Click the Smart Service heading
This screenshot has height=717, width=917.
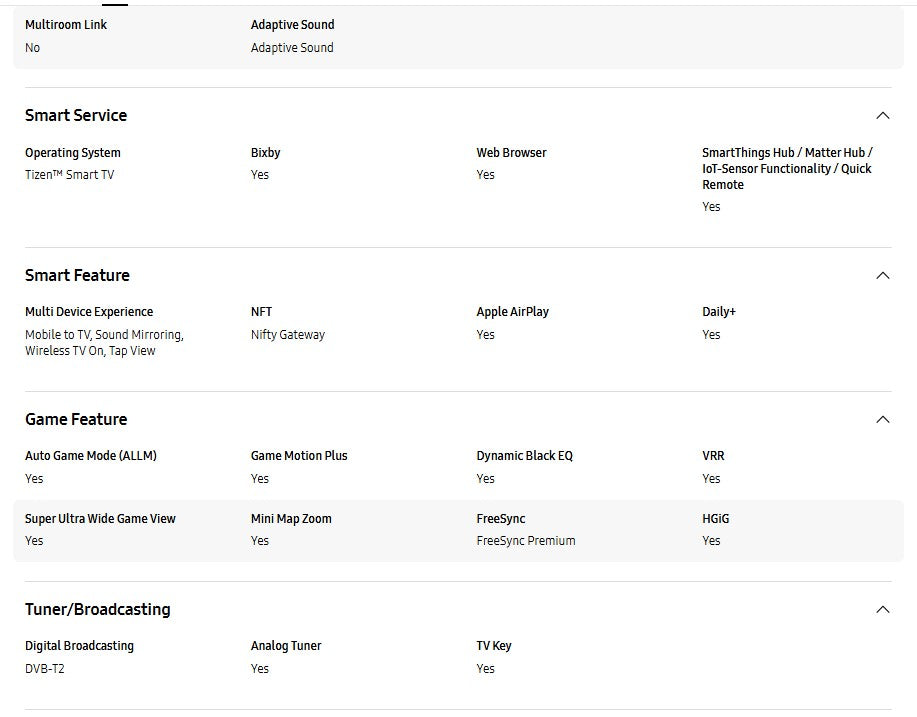76,115
